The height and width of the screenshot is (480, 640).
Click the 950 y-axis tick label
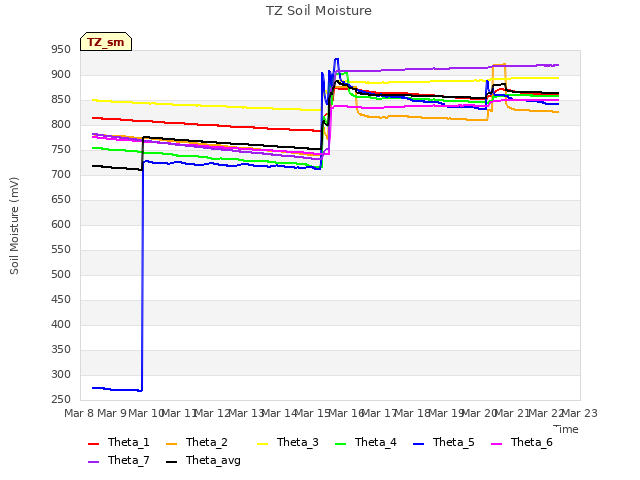(x=61, y=50)
